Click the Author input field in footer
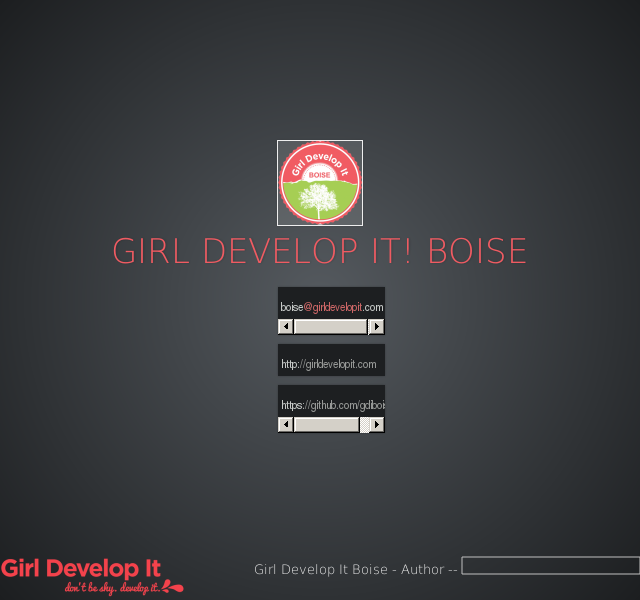 coord(551,565)
